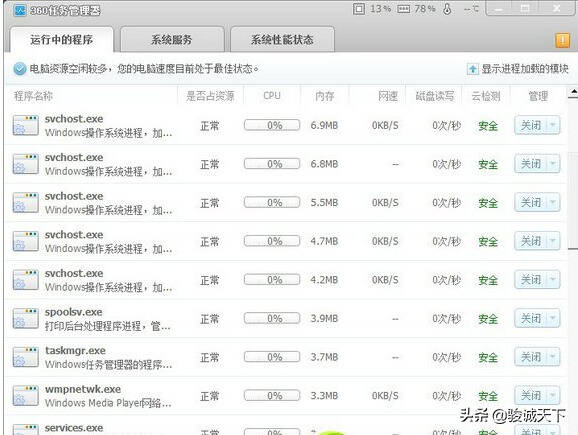The height and width of the screenshot is (435, 578).
Task: Click the process icon of svchost.exe 6.8MB
Action: (x=25, y=164)
